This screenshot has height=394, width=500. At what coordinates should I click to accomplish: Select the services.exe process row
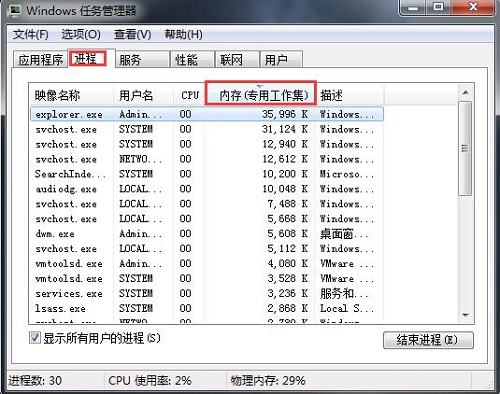pos(207,293)
